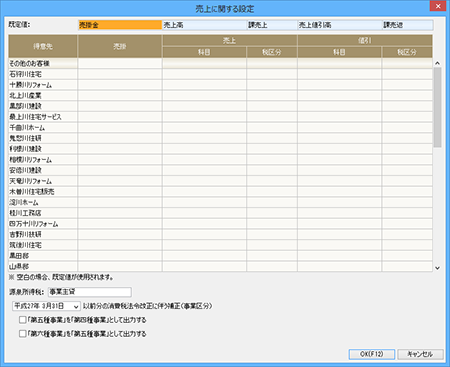Image resolution: width=450 pixels, height=367 pixels.
Task: Select the 千曲川ホーム row
Action: [220, 127]
